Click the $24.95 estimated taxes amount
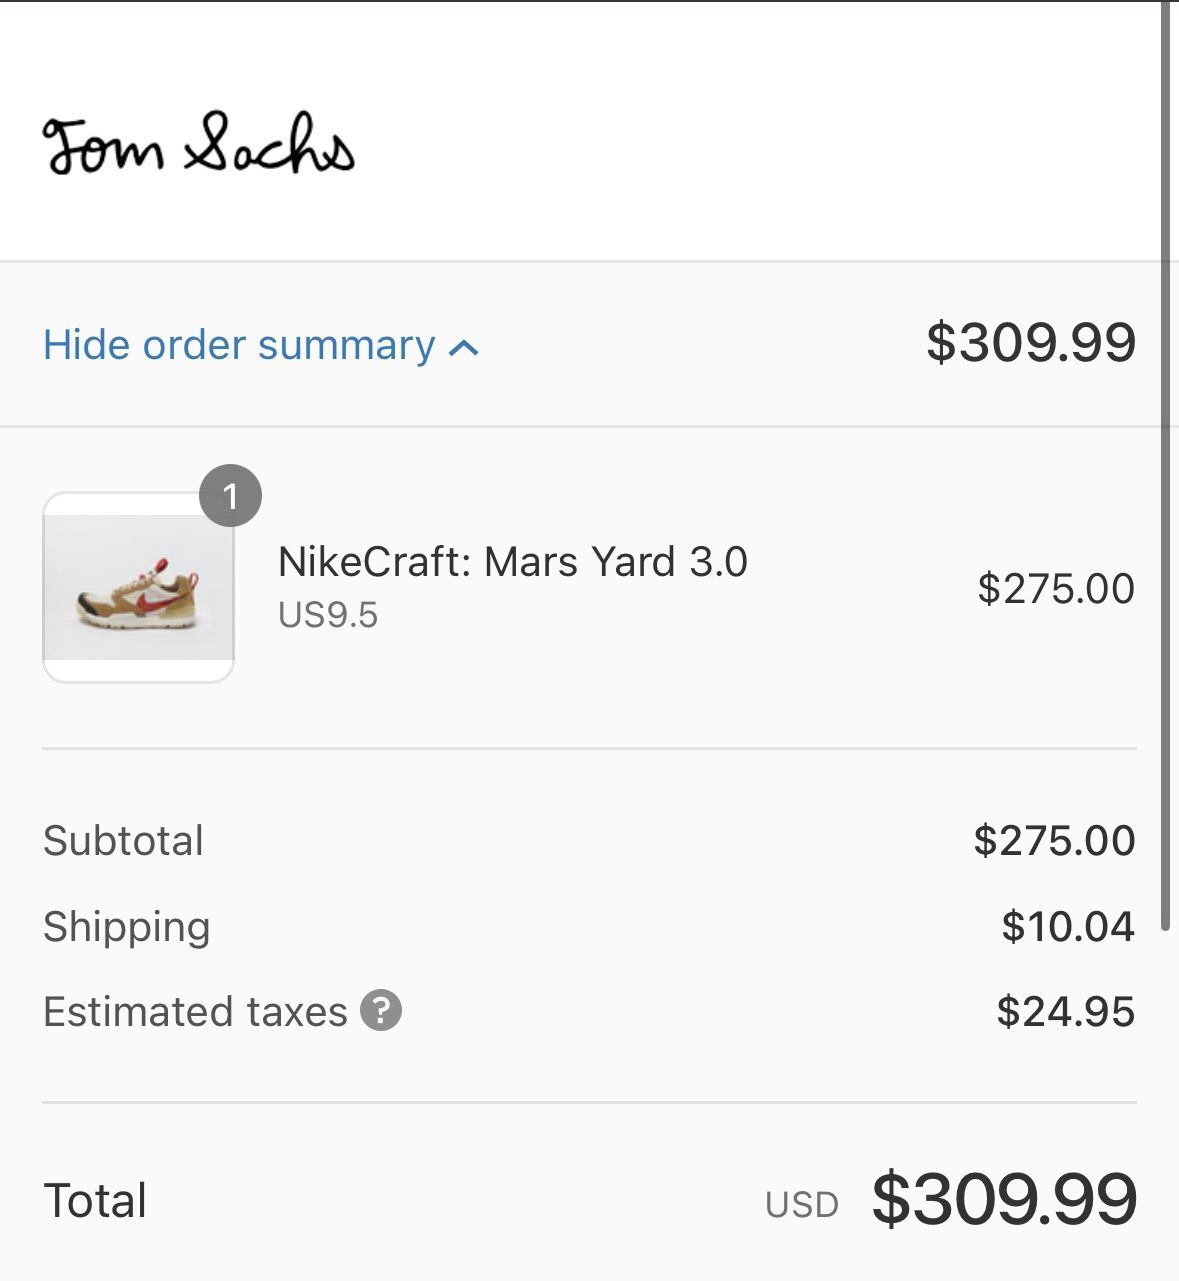The width and height of the screenshot is (1179, 1281). (x=1065, y=1011)
